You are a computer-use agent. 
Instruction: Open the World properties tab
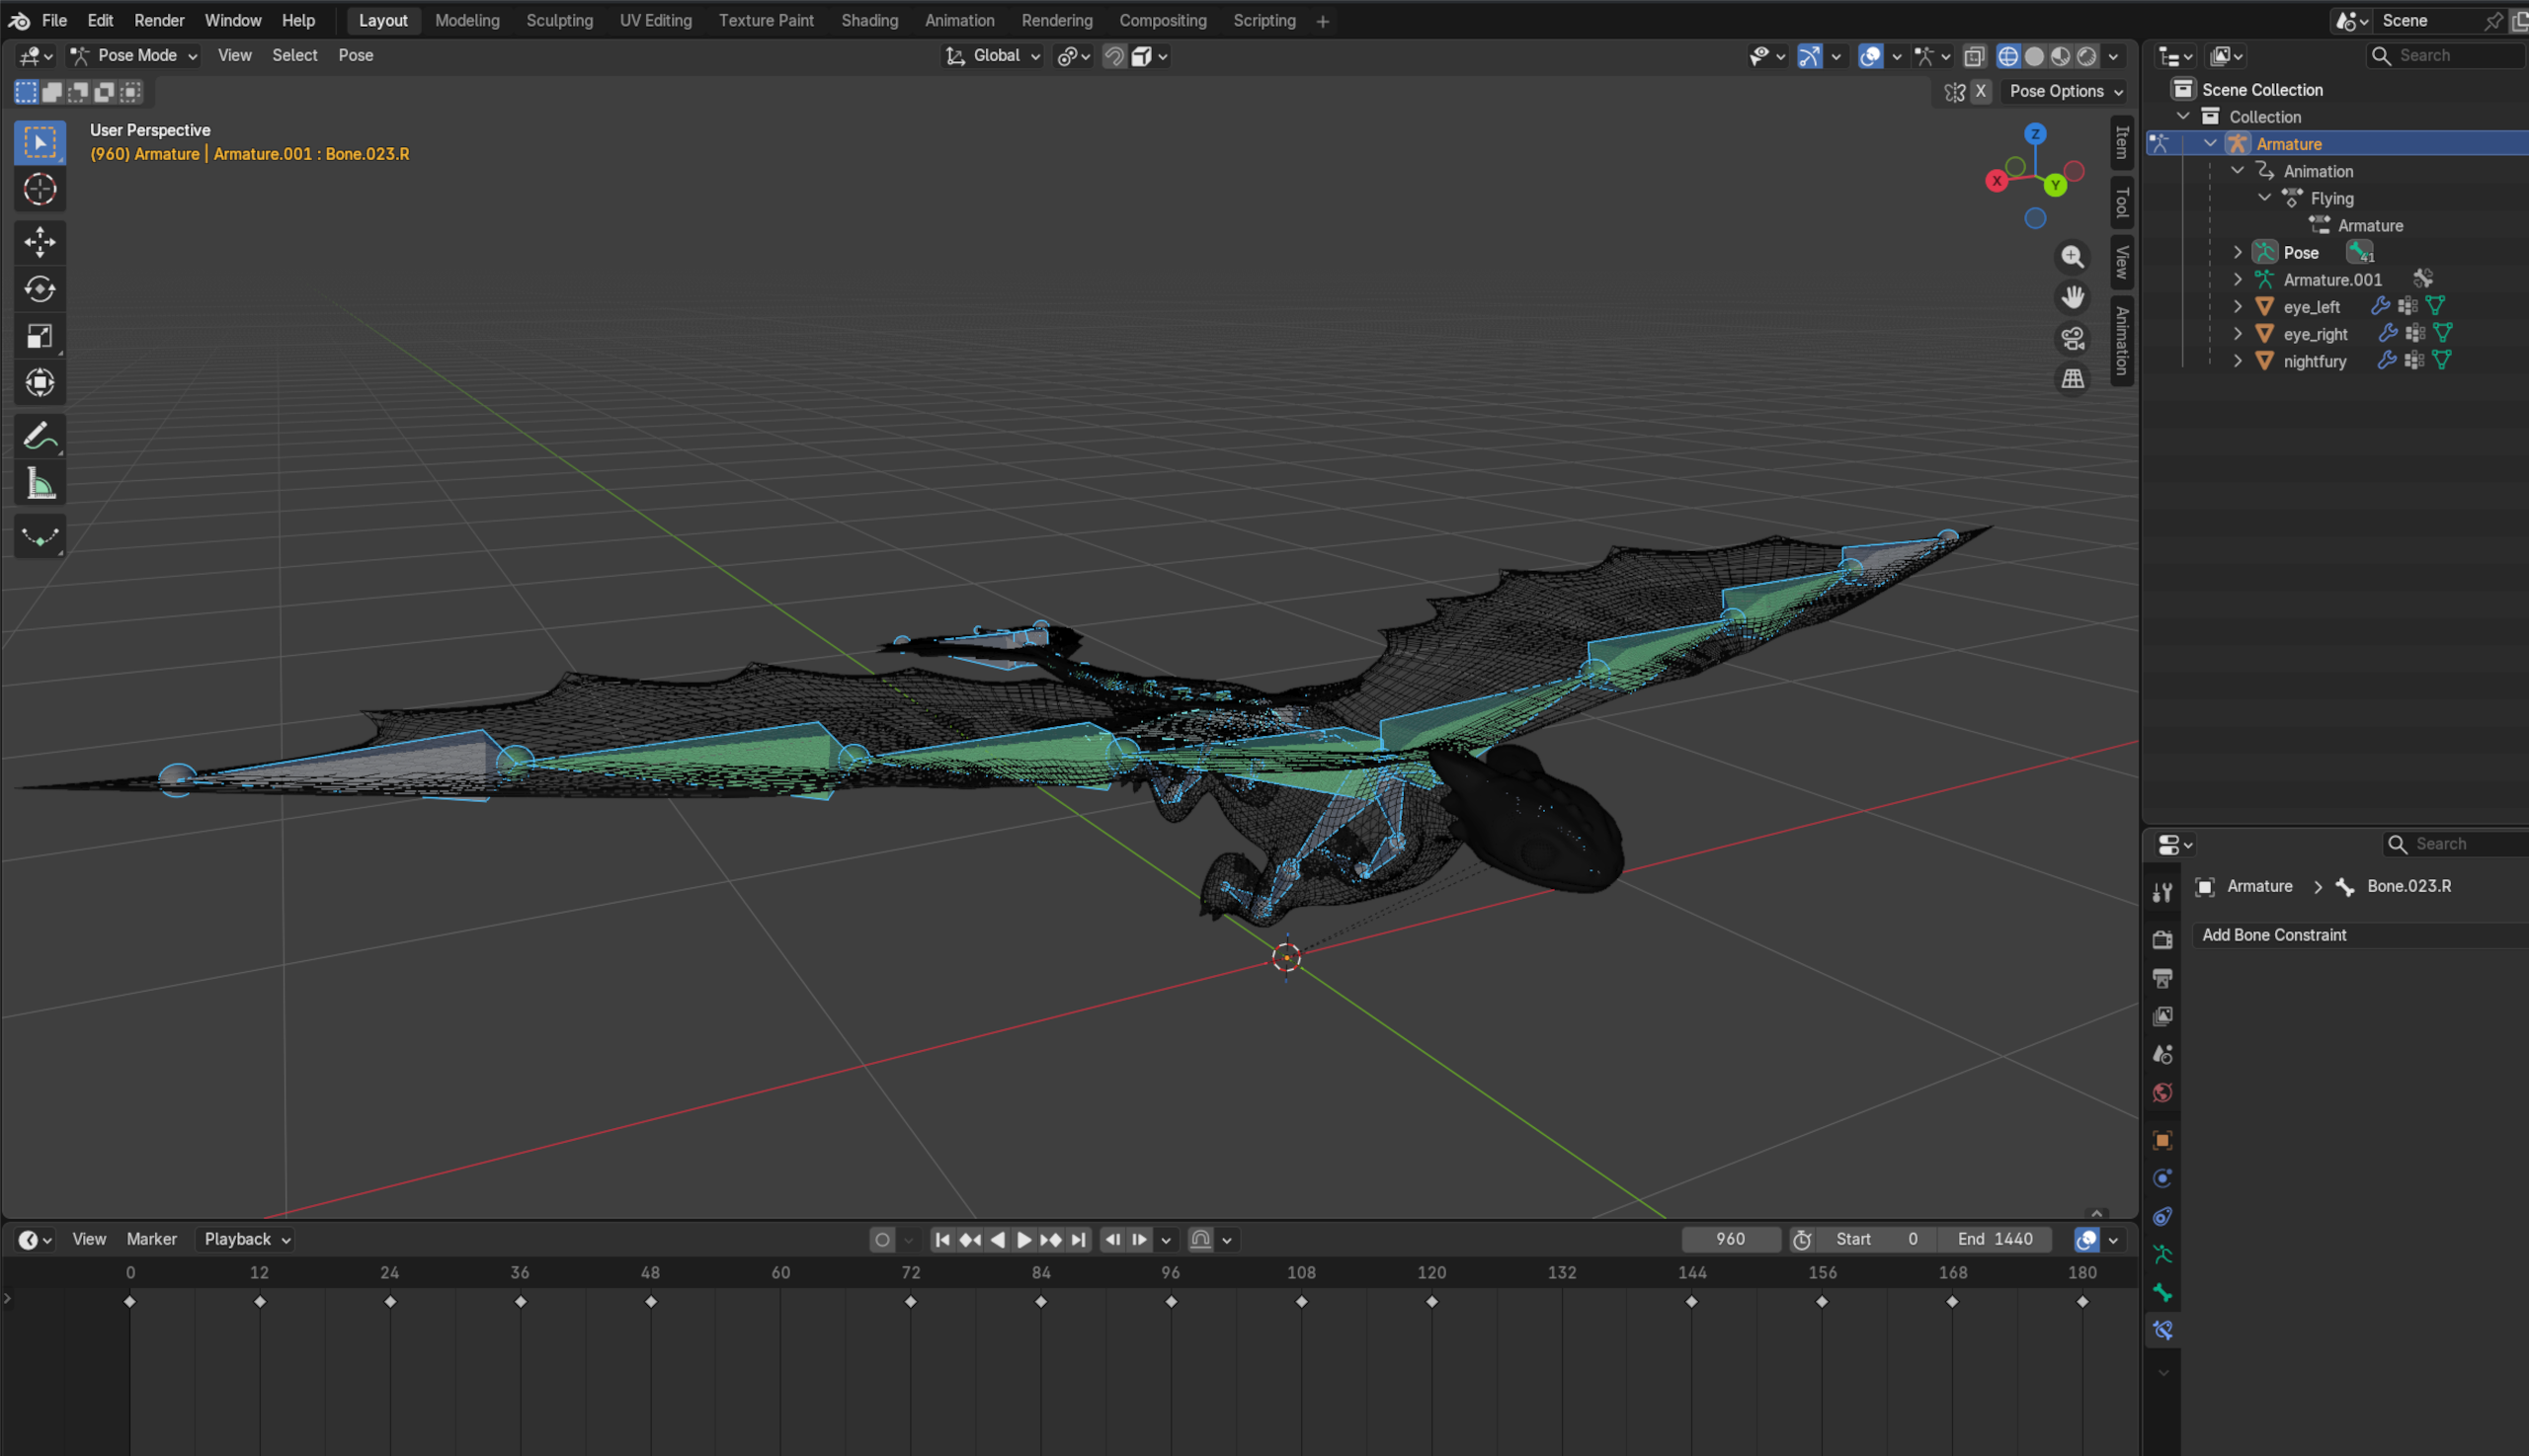(x=2162, y=1092)
